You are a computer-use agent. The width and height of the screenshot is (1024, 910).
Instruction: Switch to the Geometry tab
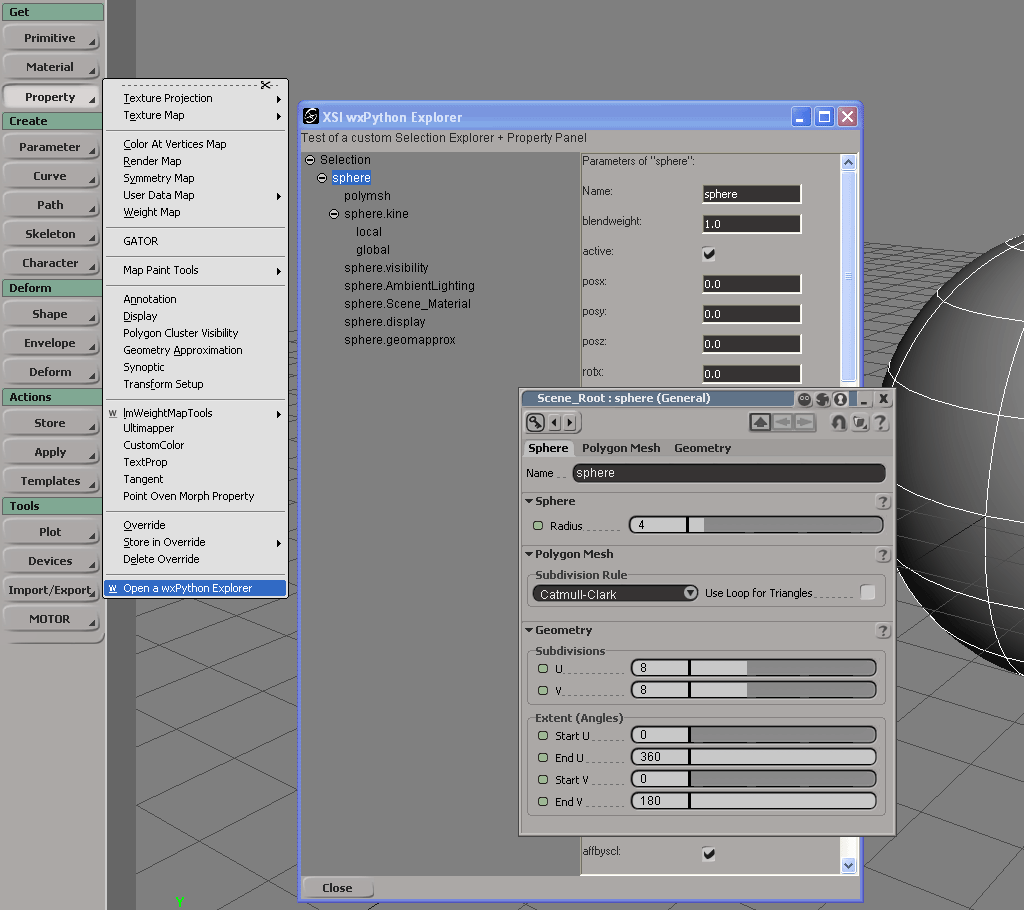702,448
